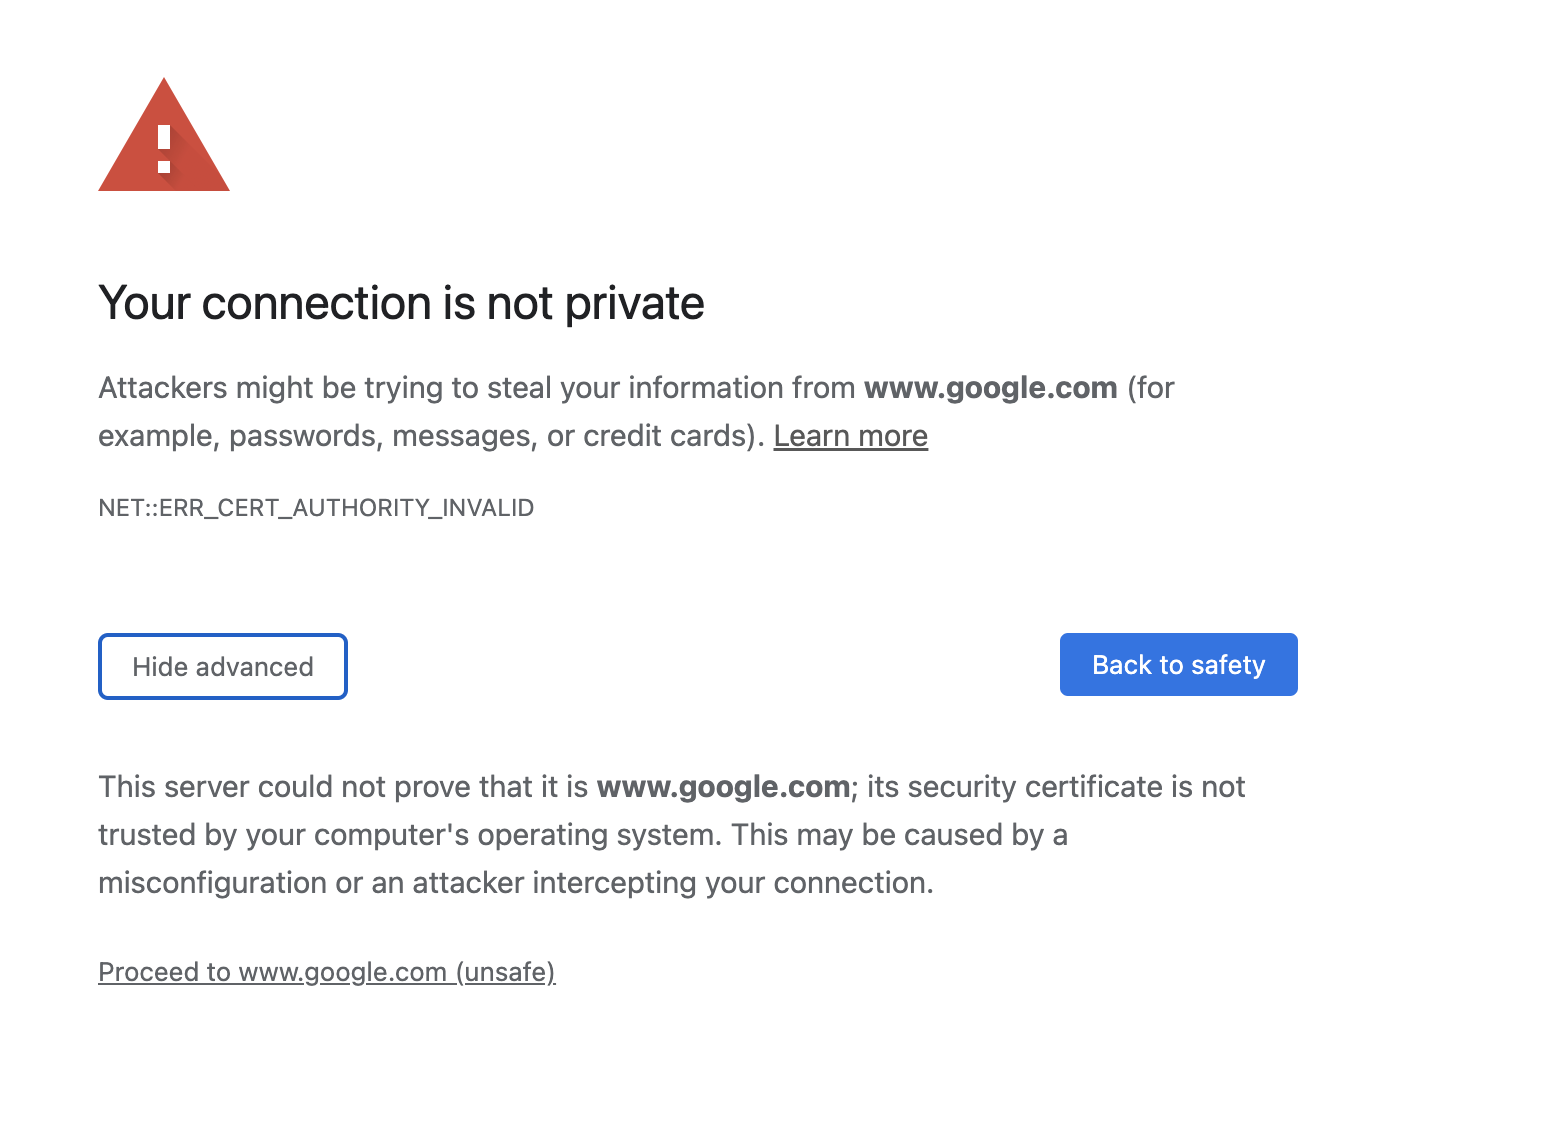Collapse details with Hide advanced button
The height and width of the screenshot is (1138, 1554).
[x=223, y=666]
